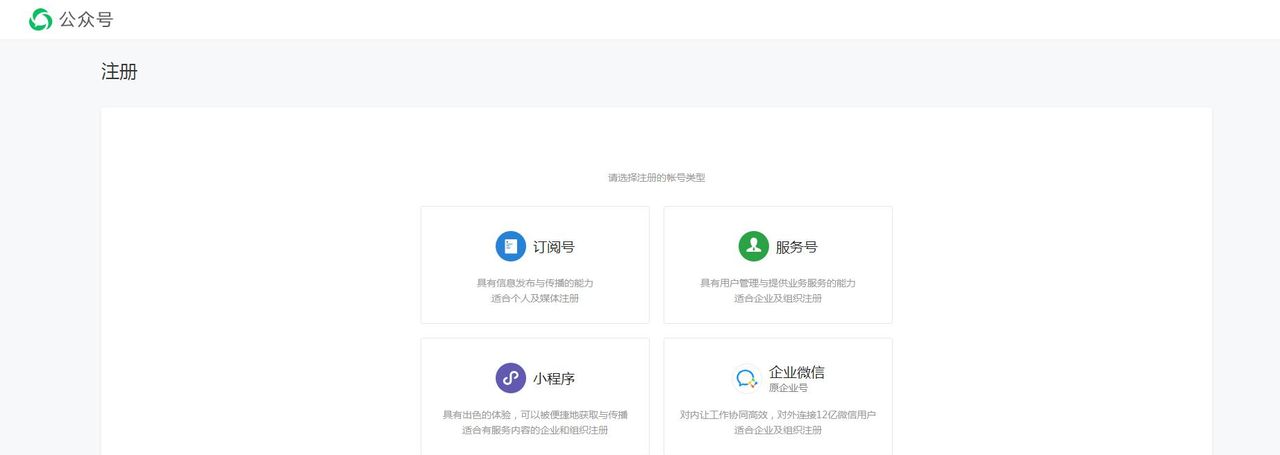
Task: Open the 公众号 header title link
Action: point(86,19)
